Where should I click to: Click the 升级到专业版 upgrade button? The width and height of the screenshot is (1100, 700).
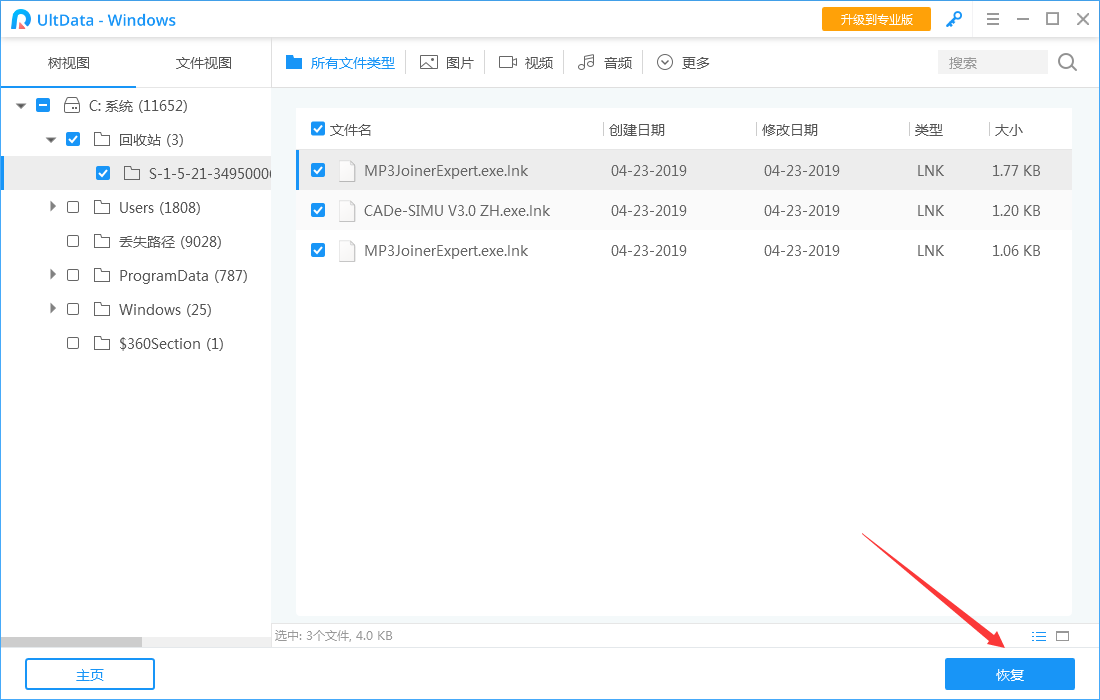click(876, 20)
